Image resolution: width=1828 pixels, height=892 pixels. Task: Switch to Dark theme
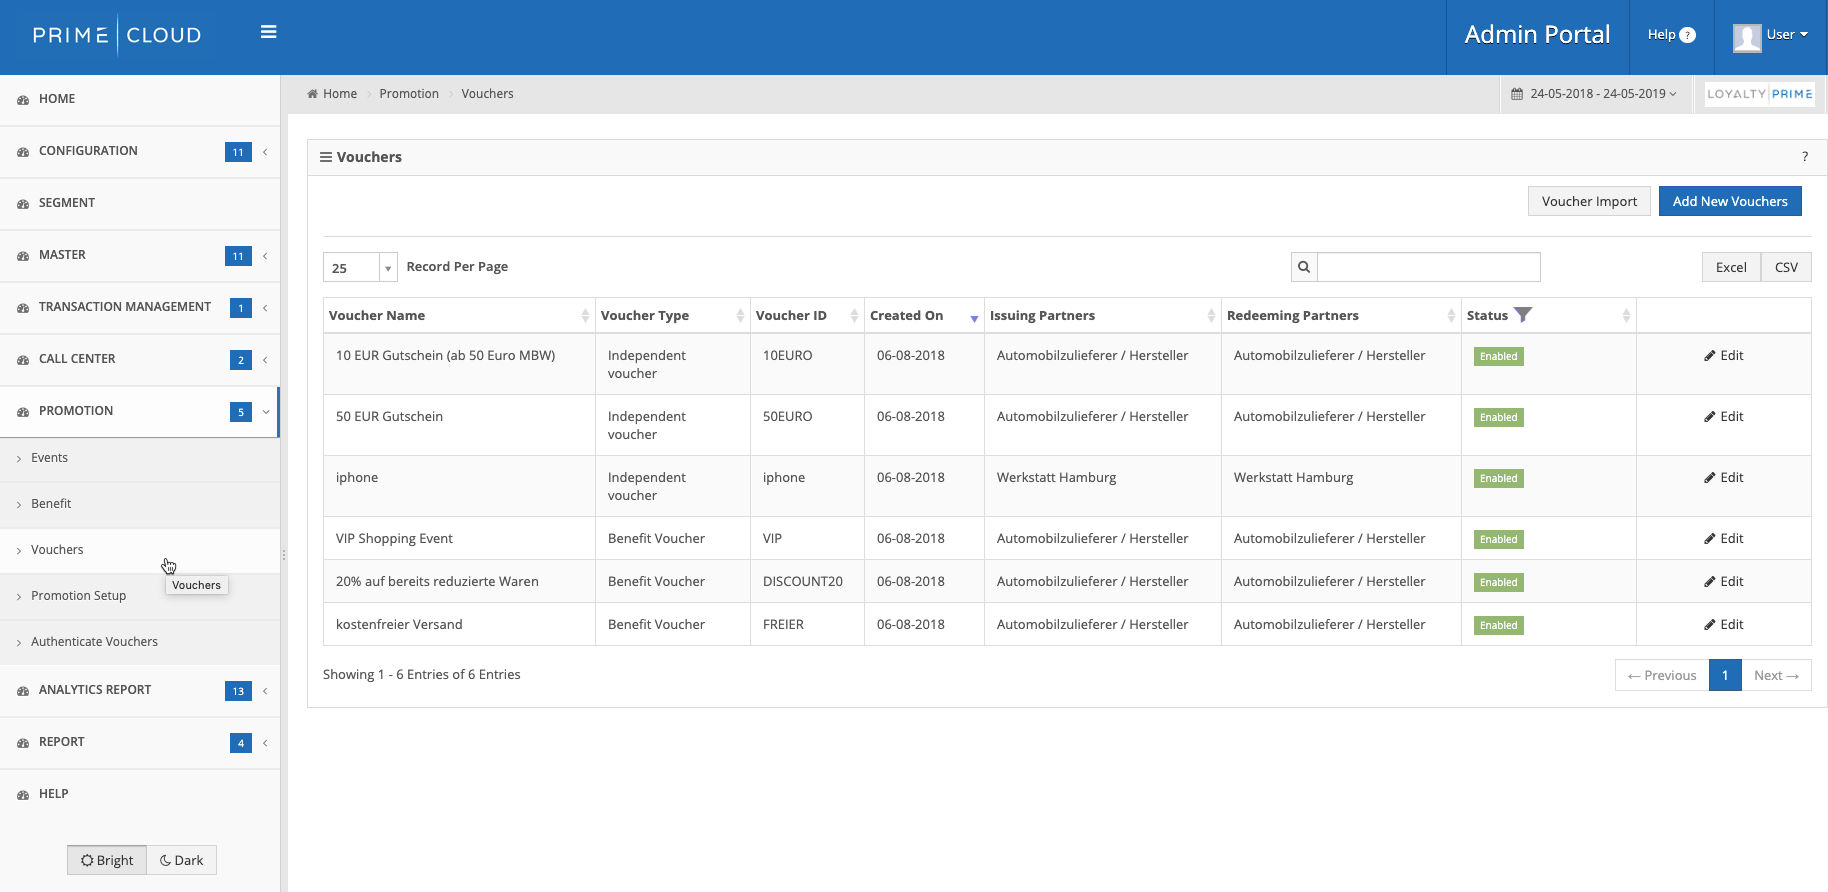pyautogui.click(x=182, y=860)
